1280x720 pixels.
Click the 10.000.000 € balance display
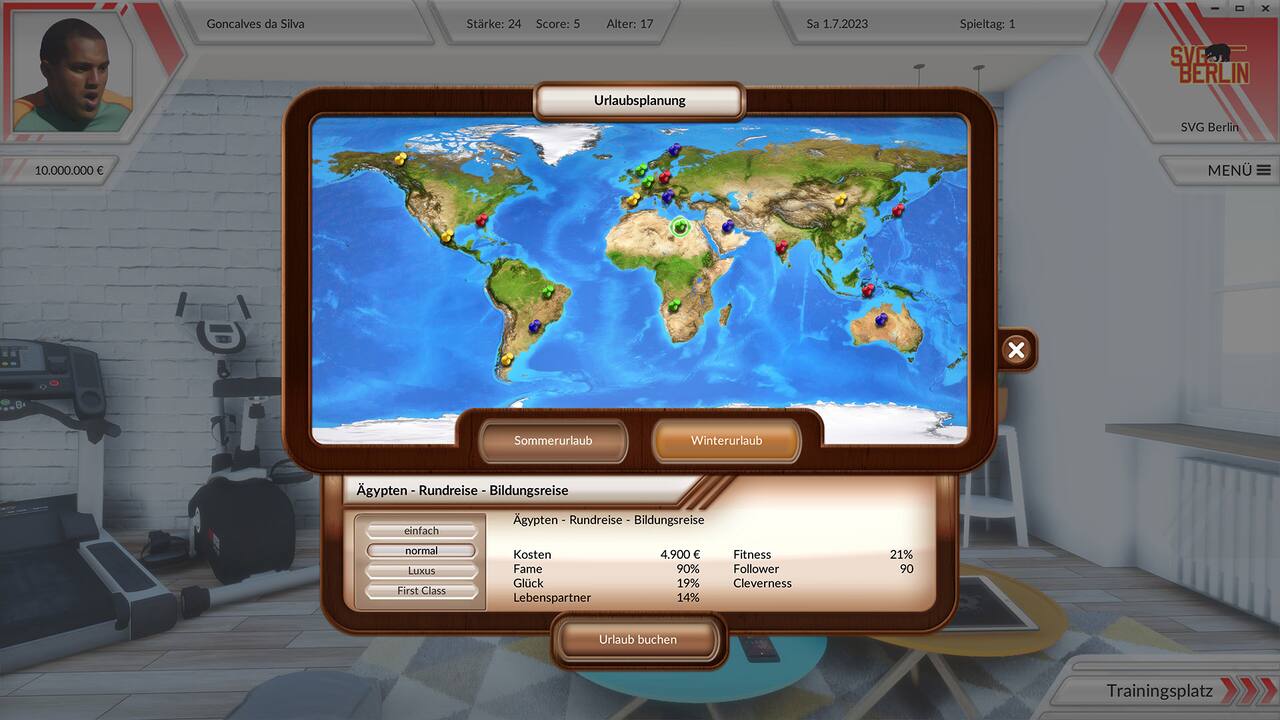[69, 171]
